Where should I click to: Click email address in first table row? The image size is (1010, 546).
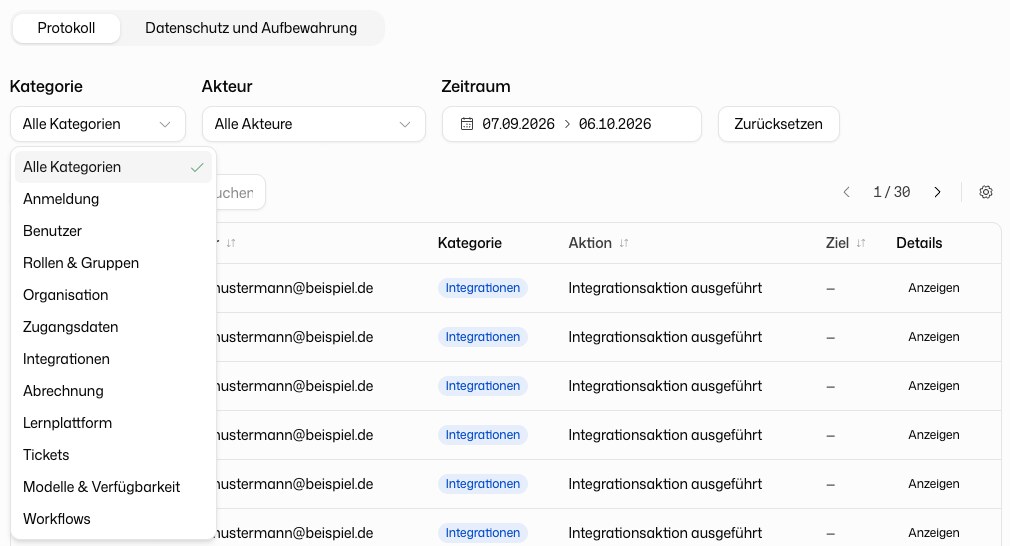pos(295,288)
